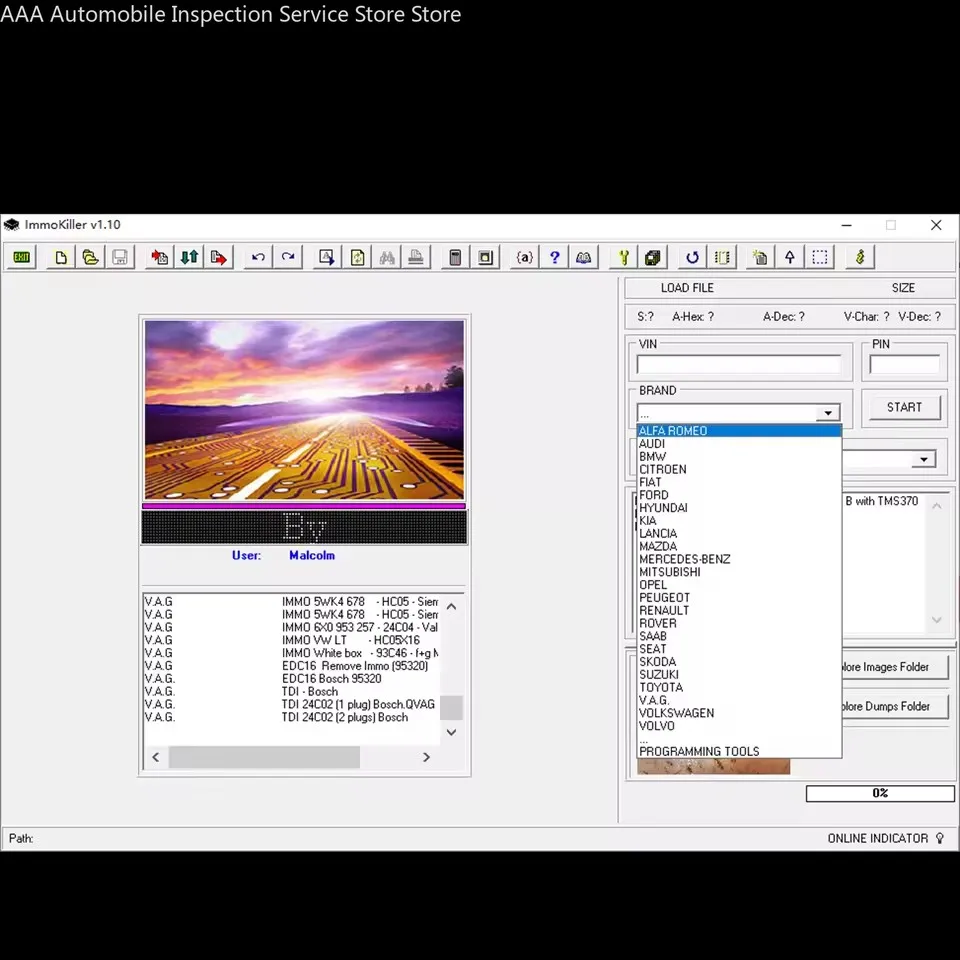960x960 pixels.
Task: Click the floppy disk save icon
Action: [x=120, y=257]
